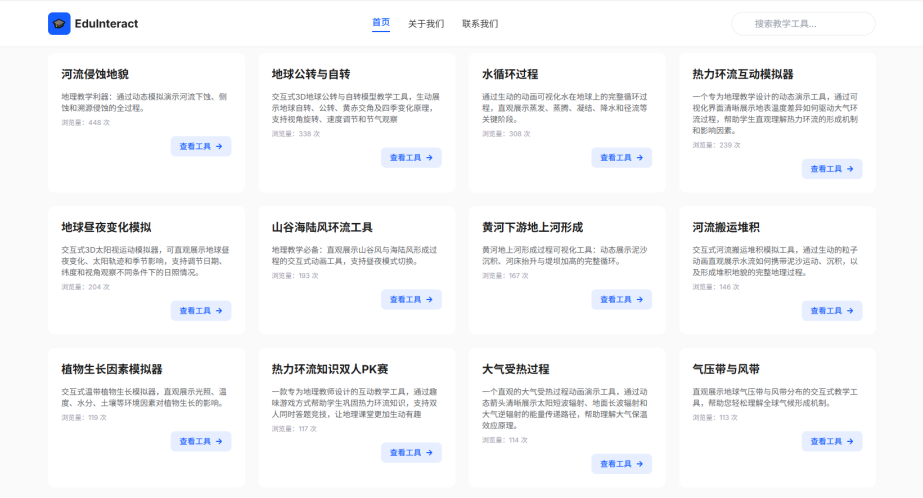Click the 浏览量: 204 次 view count
Viewport: 923px width, 498px height.
85,287
